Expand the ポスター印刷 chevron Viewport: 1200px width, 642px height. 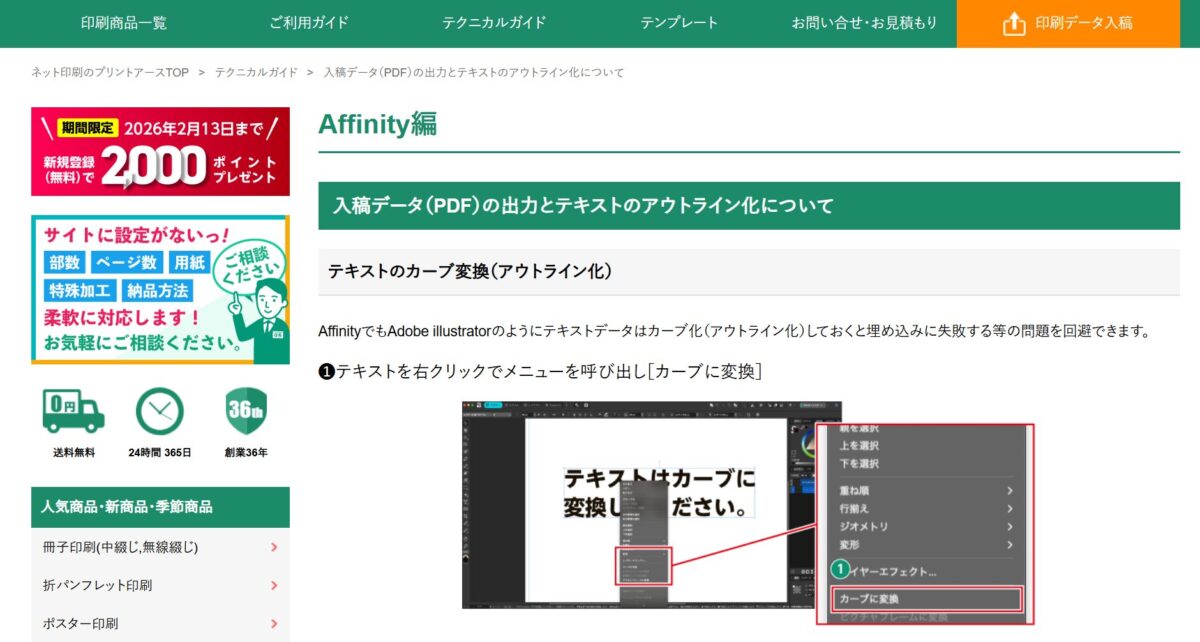pyautogui.click(x=274, y=623)
